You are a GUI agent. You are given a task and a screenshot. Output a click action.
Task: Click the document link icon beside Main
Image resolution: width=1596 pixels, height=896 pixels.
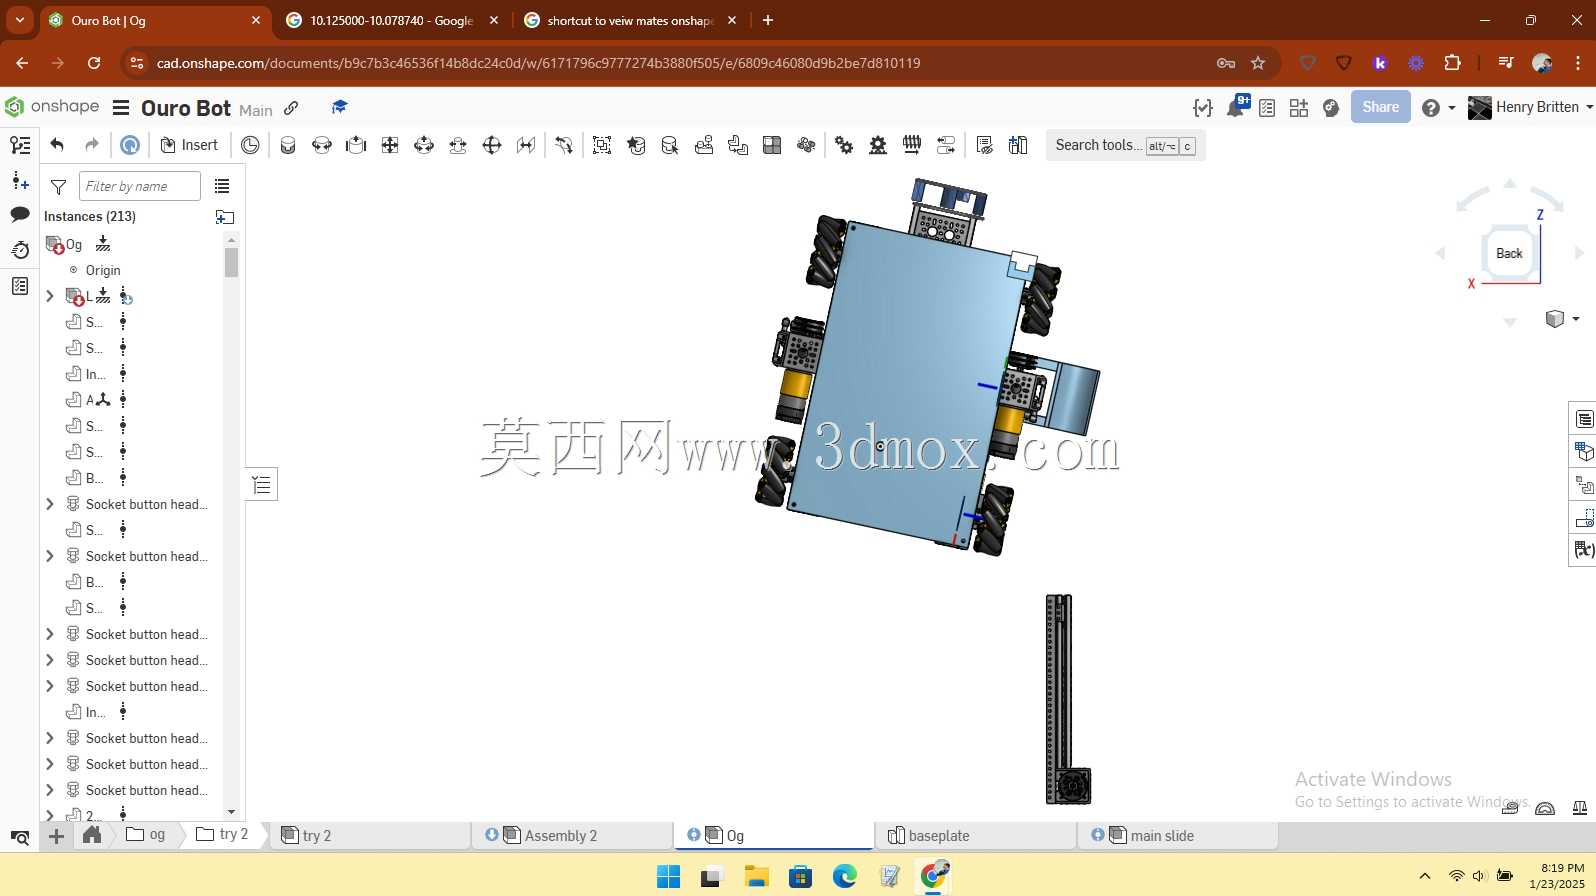[291, 108]
